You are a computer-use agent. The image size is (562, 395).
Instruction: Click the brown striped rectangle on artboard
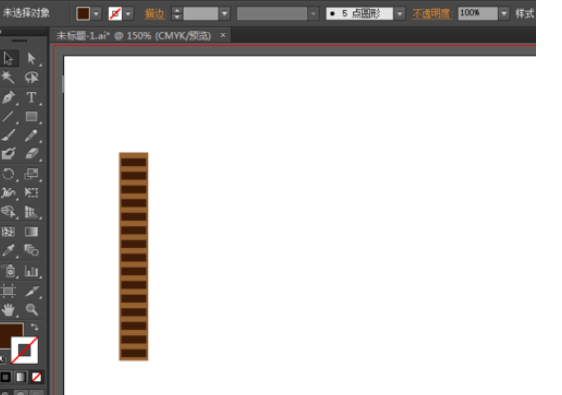click(x=134, y=256)
